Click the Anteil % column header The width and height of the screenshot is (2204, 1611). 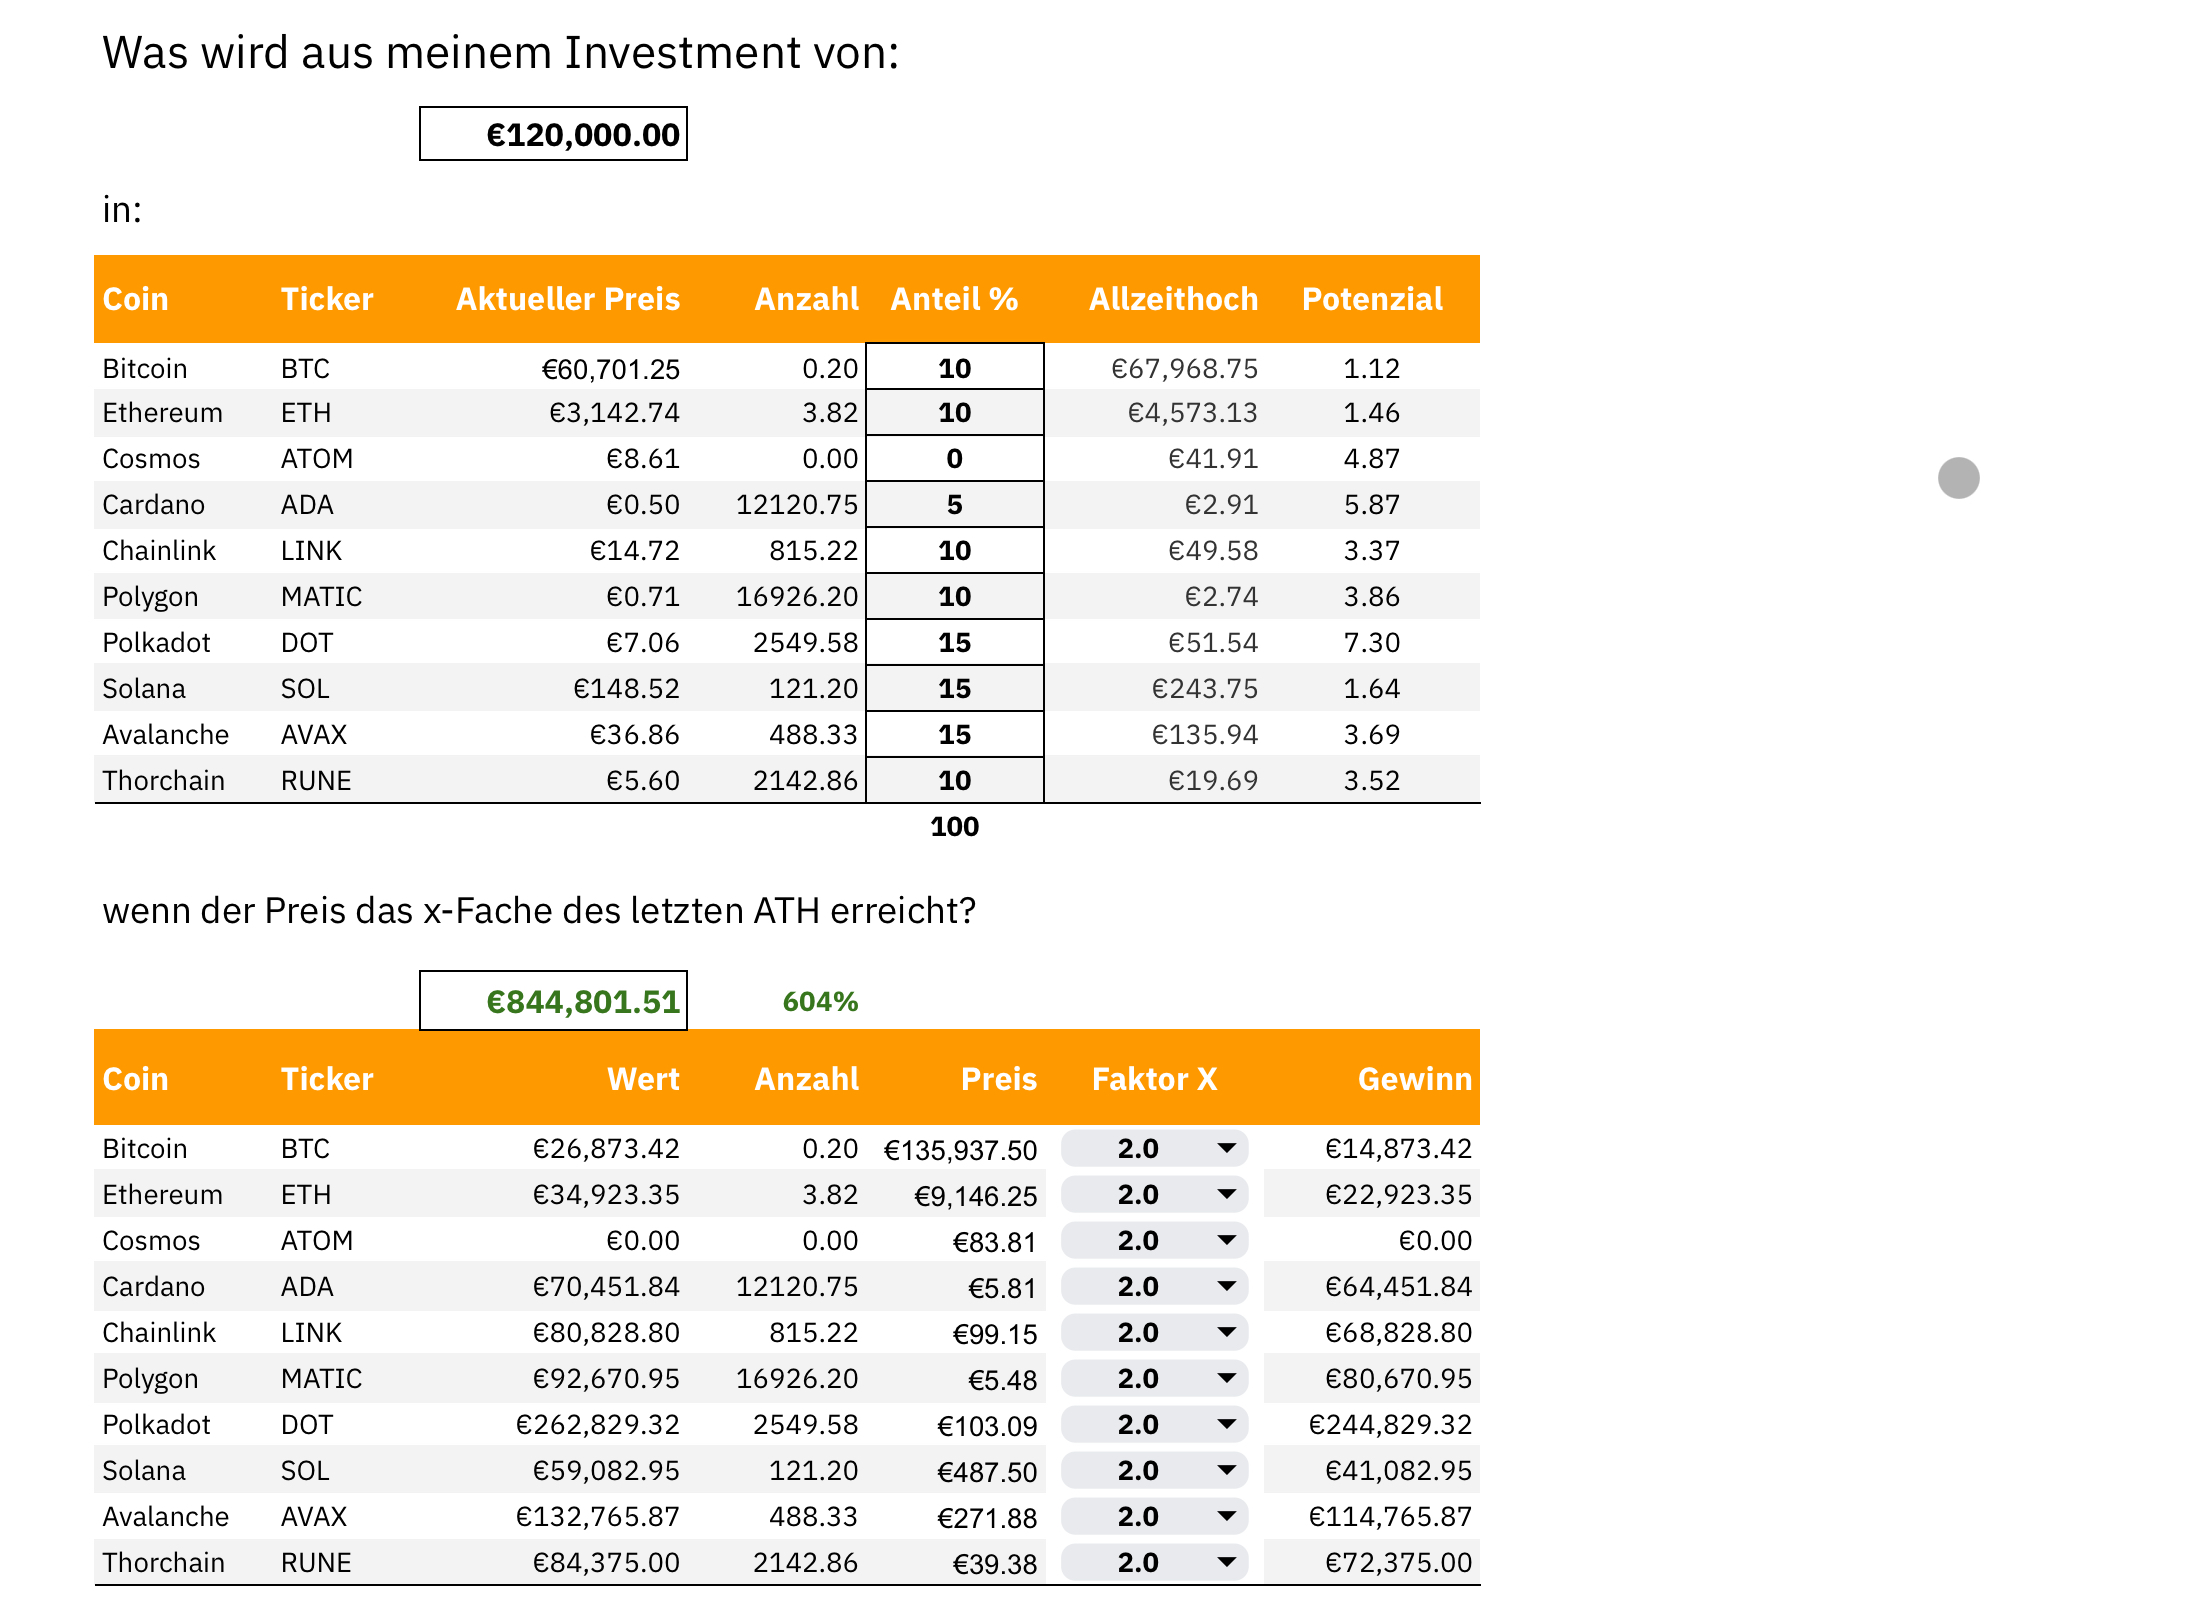[x=954, y=299]
